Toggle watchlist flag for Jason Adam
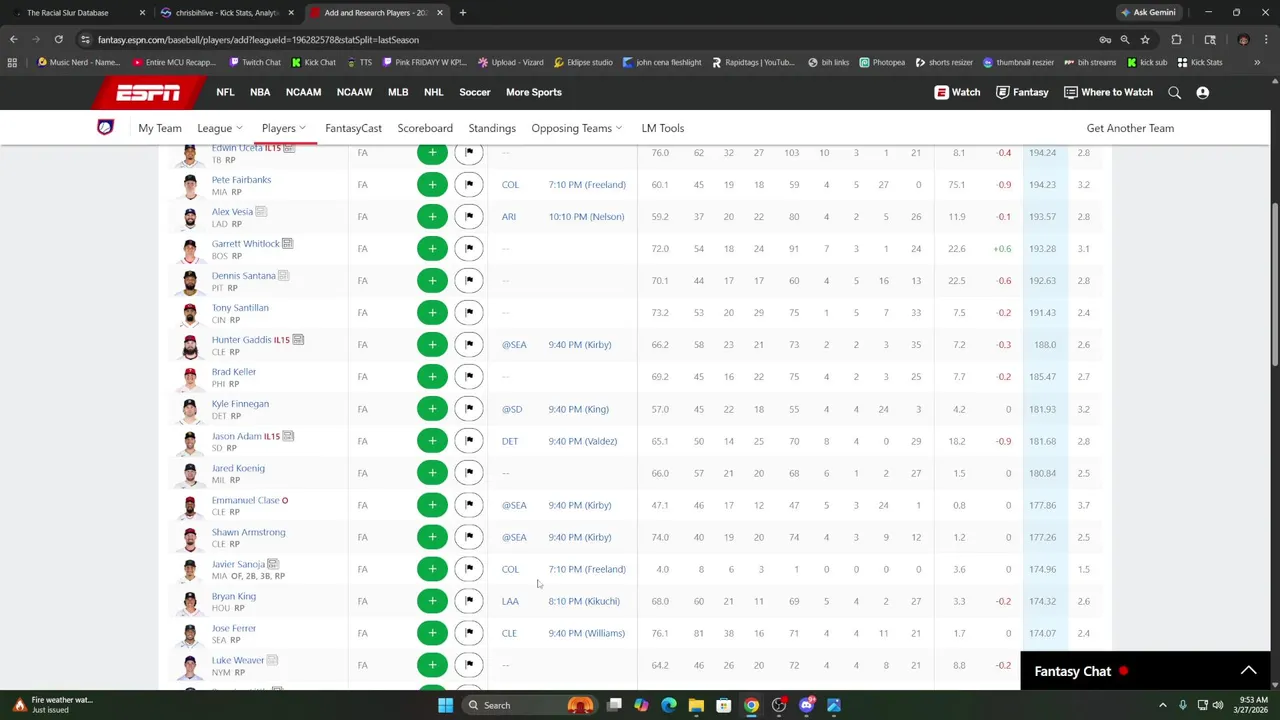Viewport: 1280px width, 720px height. (x=468, y=441)
